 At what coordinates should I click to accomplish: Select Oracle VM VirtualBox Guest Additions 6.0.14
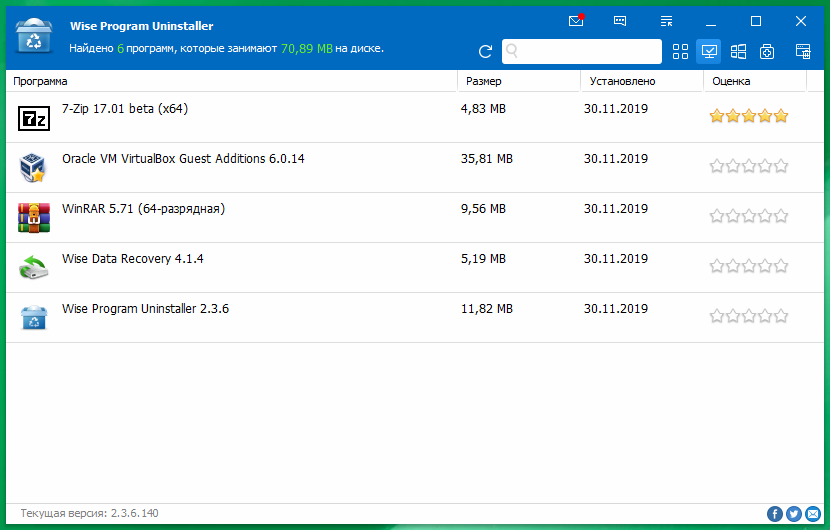[415, 167]
